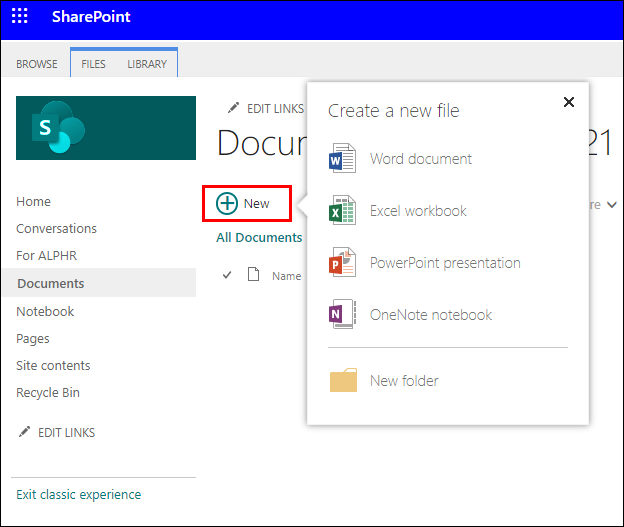624x527 pixels.
Task: Click the Word document icon
Action: (x=342, y=158)
